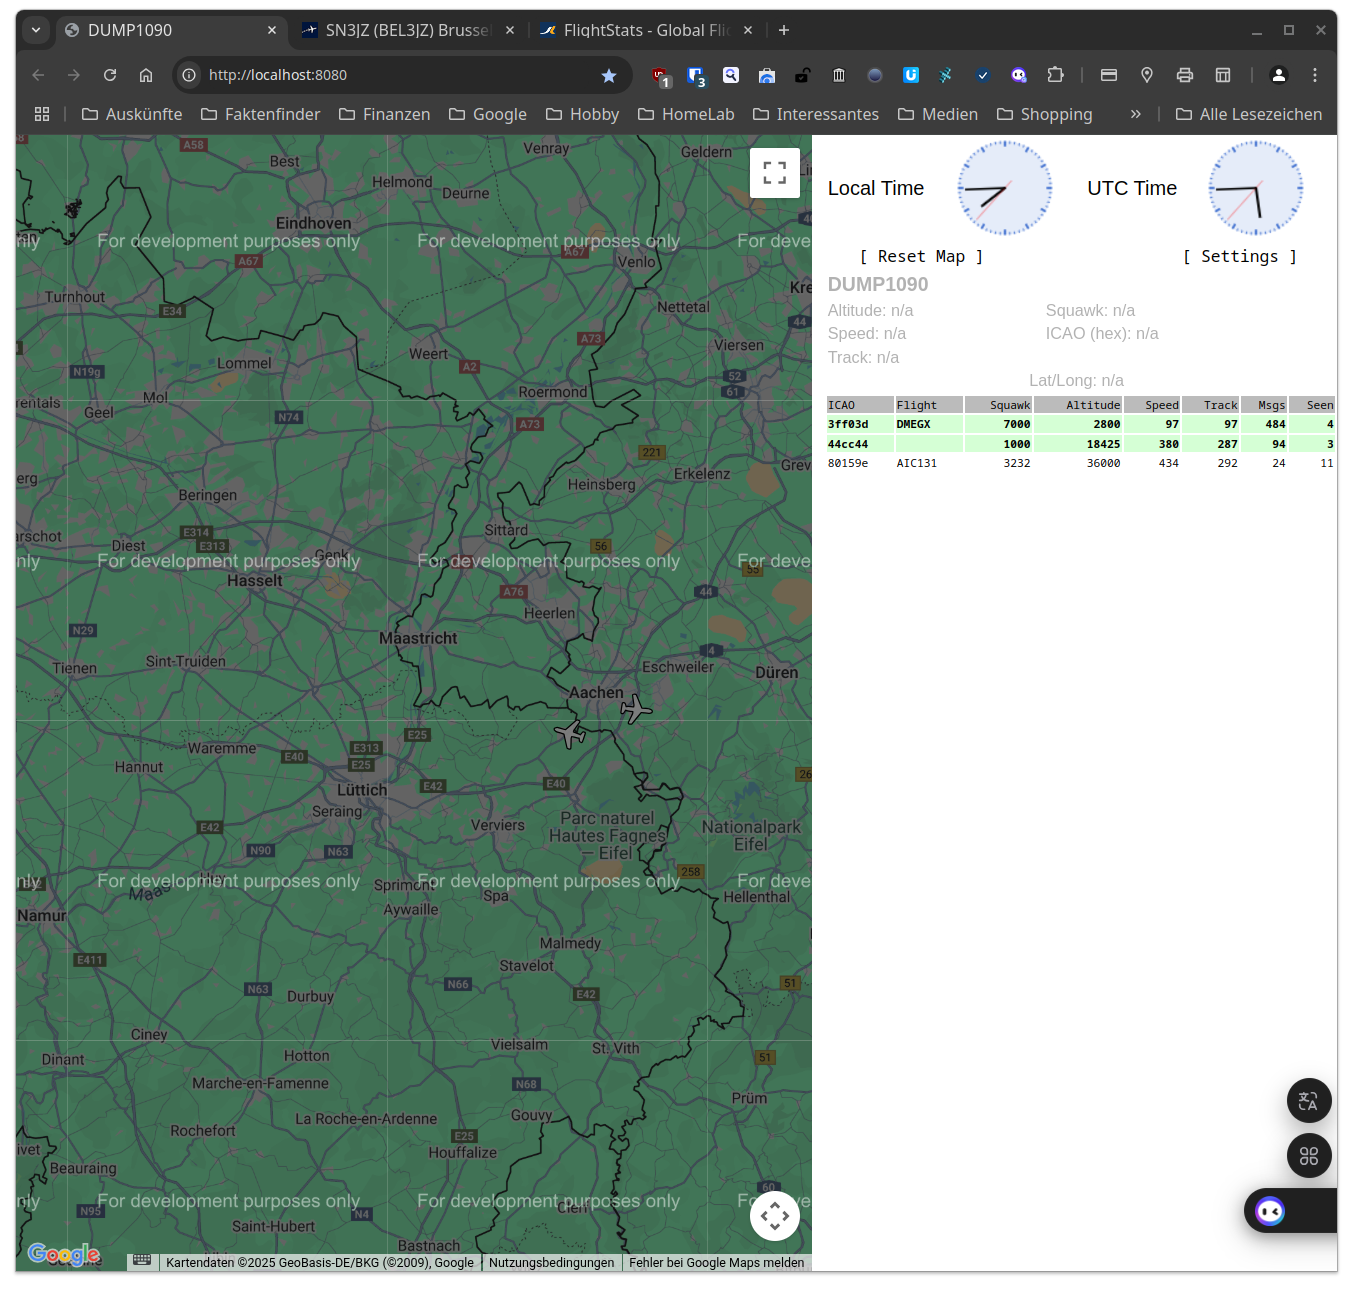Open the browser profile avatar
1353x1303 pixels.
(x=1278, y=75)
